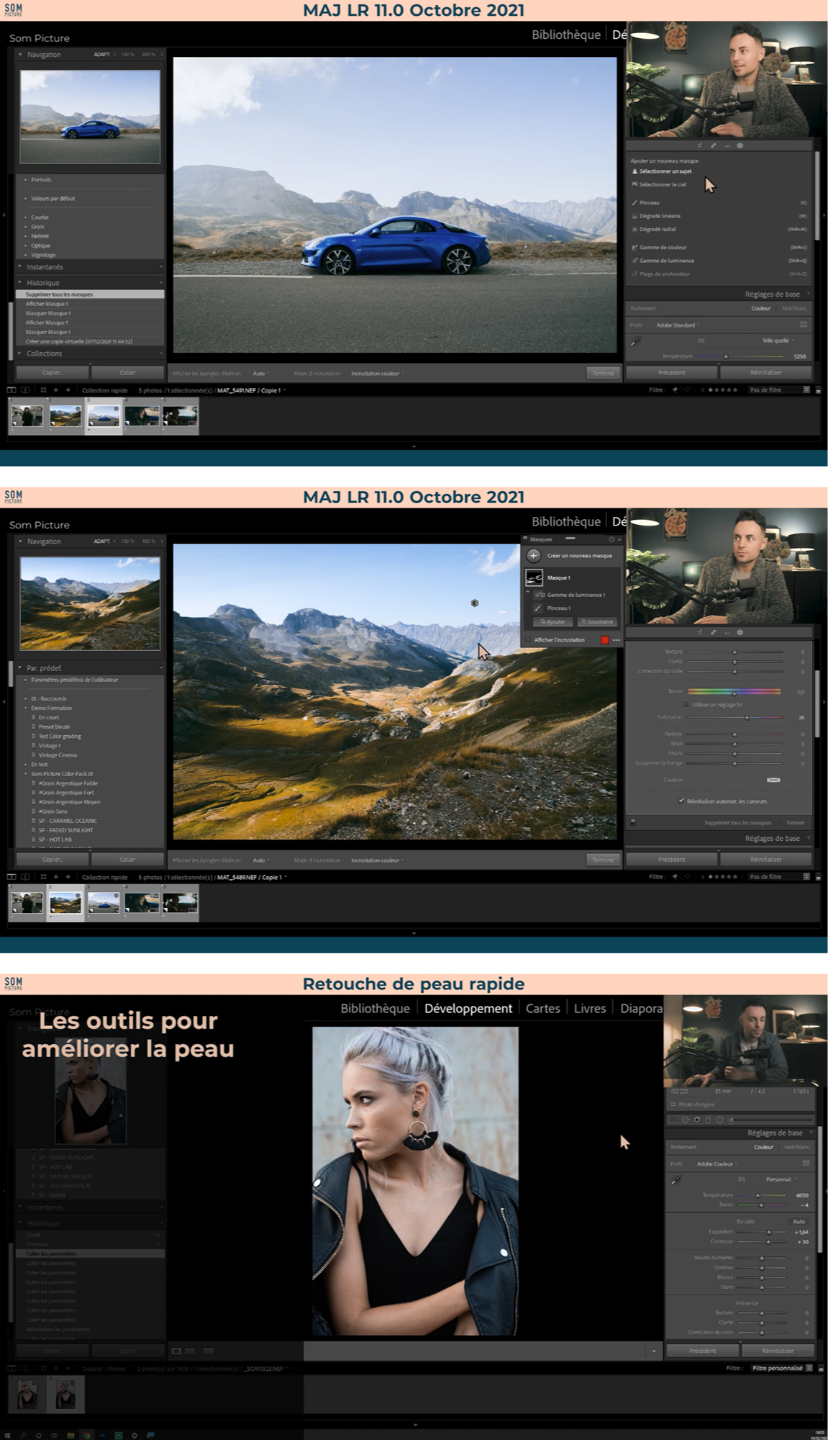Click the white balance eyedropper in portrait screen

click(677, 1180)
